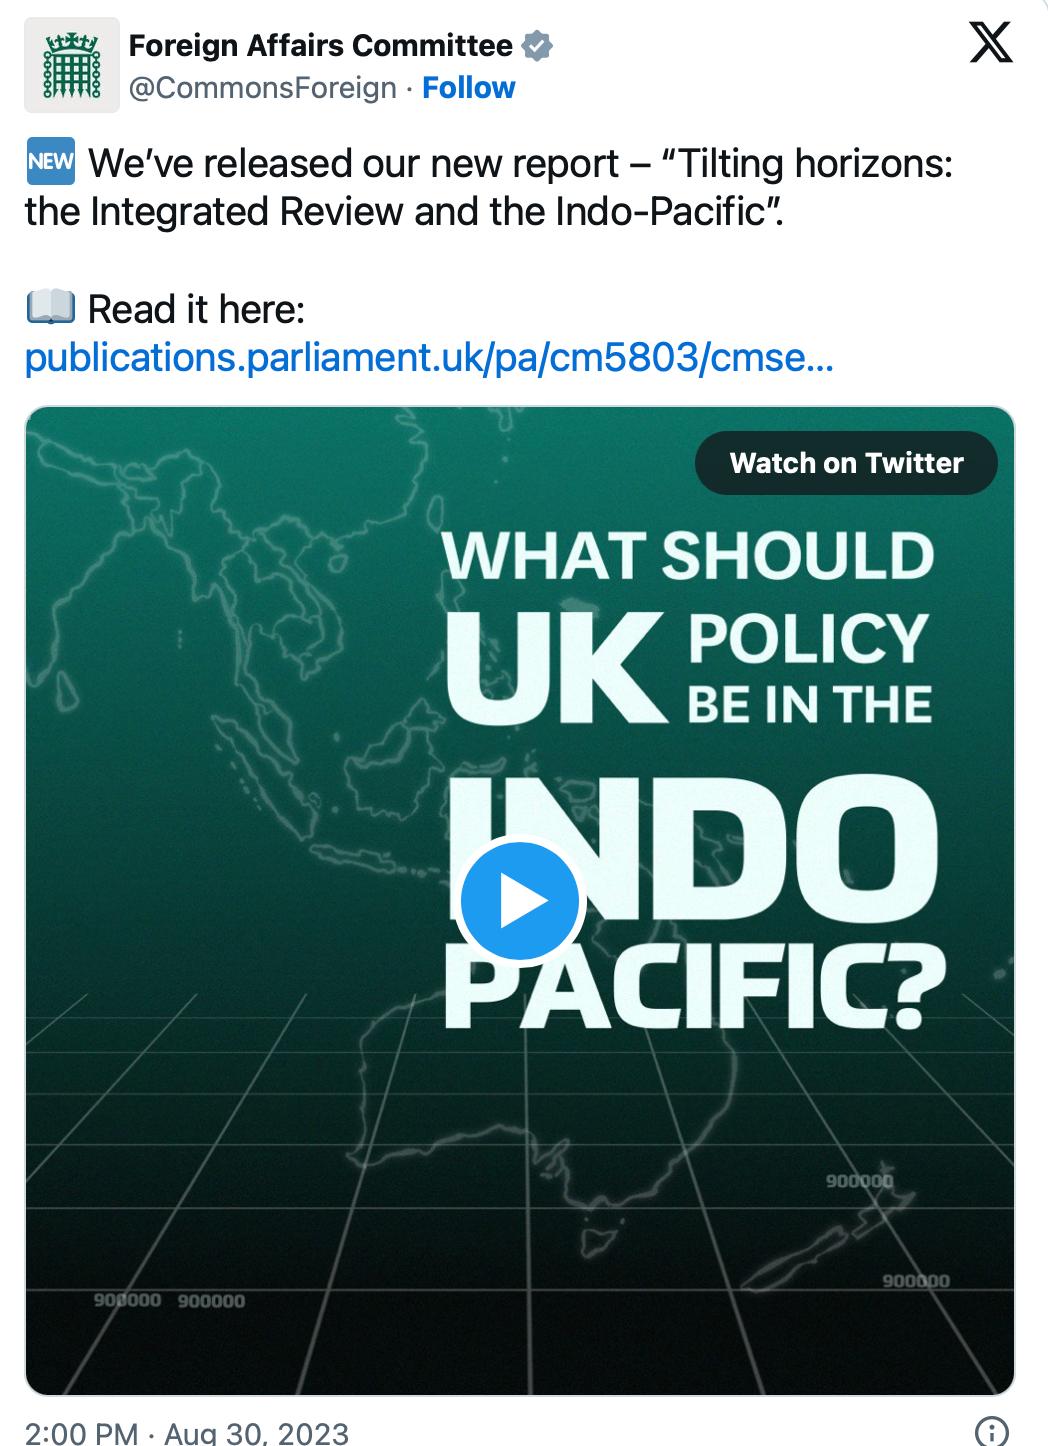Click the info icon below the video
Image resolution: width=1048 pixels, height=1446 pixels.
click(991, 1431)
